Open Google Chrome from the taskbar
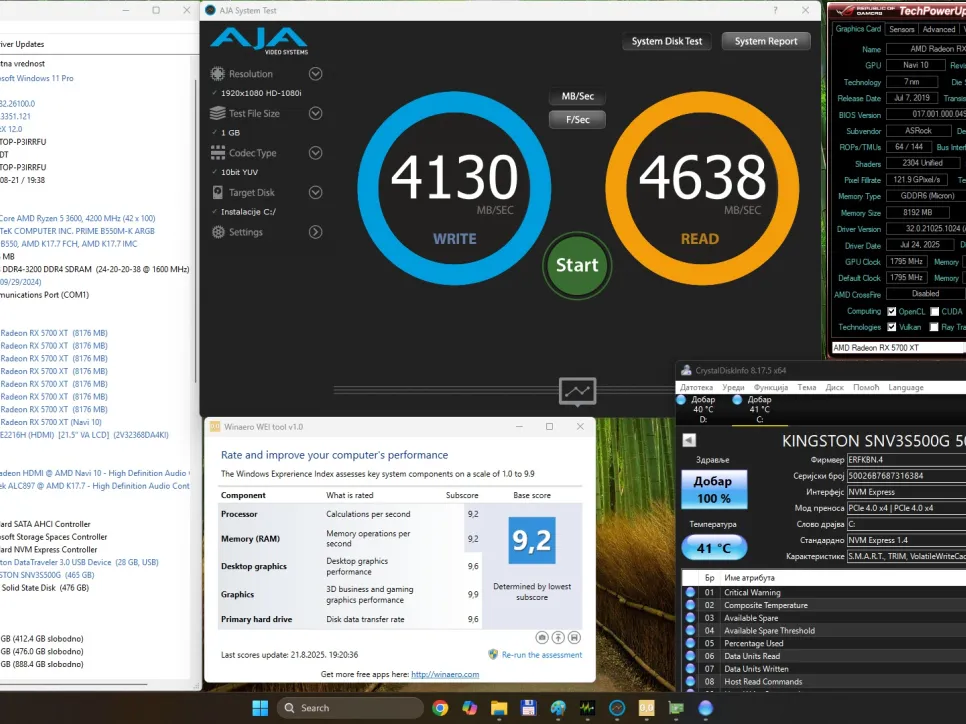Viewport: 966px width, 724px height. (x=440, y=708)
